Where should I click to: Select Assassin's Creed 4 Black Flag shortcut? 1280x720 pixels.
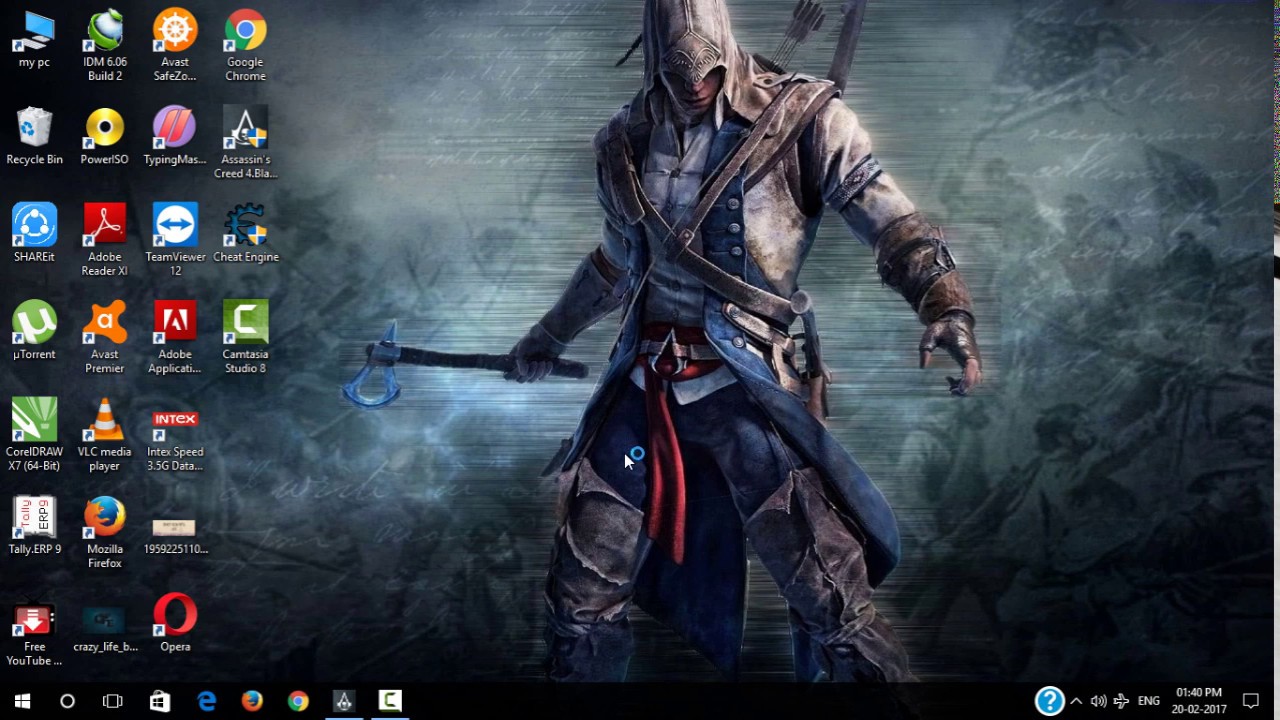[245, 144]
